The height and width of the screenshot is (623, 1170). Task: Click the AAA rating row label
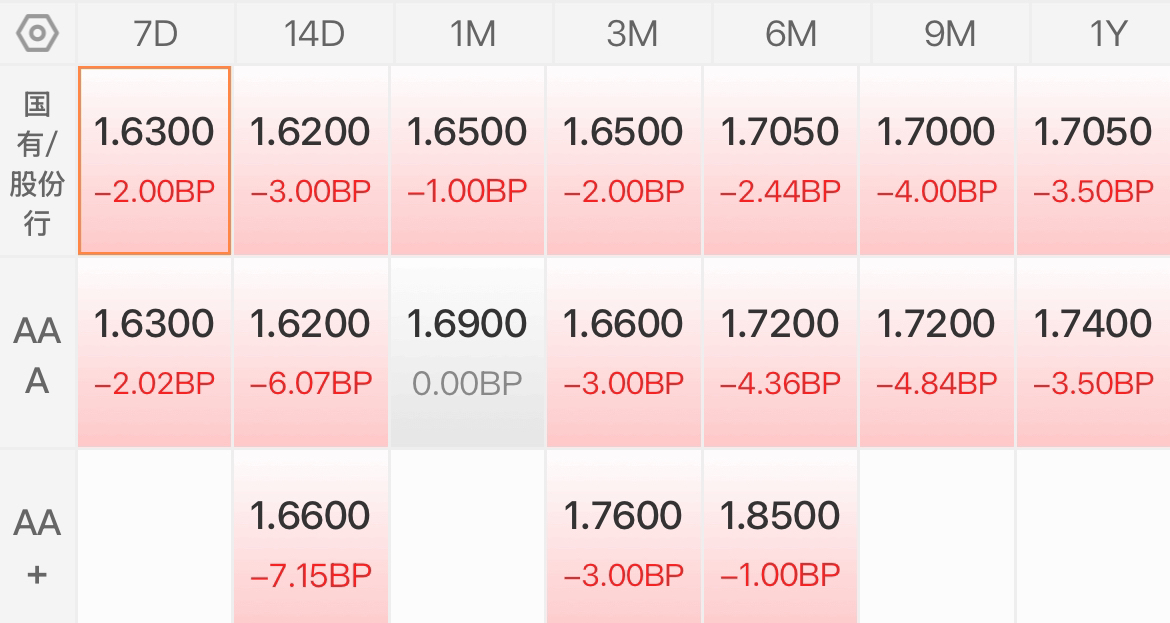click(x=37, y=354)
